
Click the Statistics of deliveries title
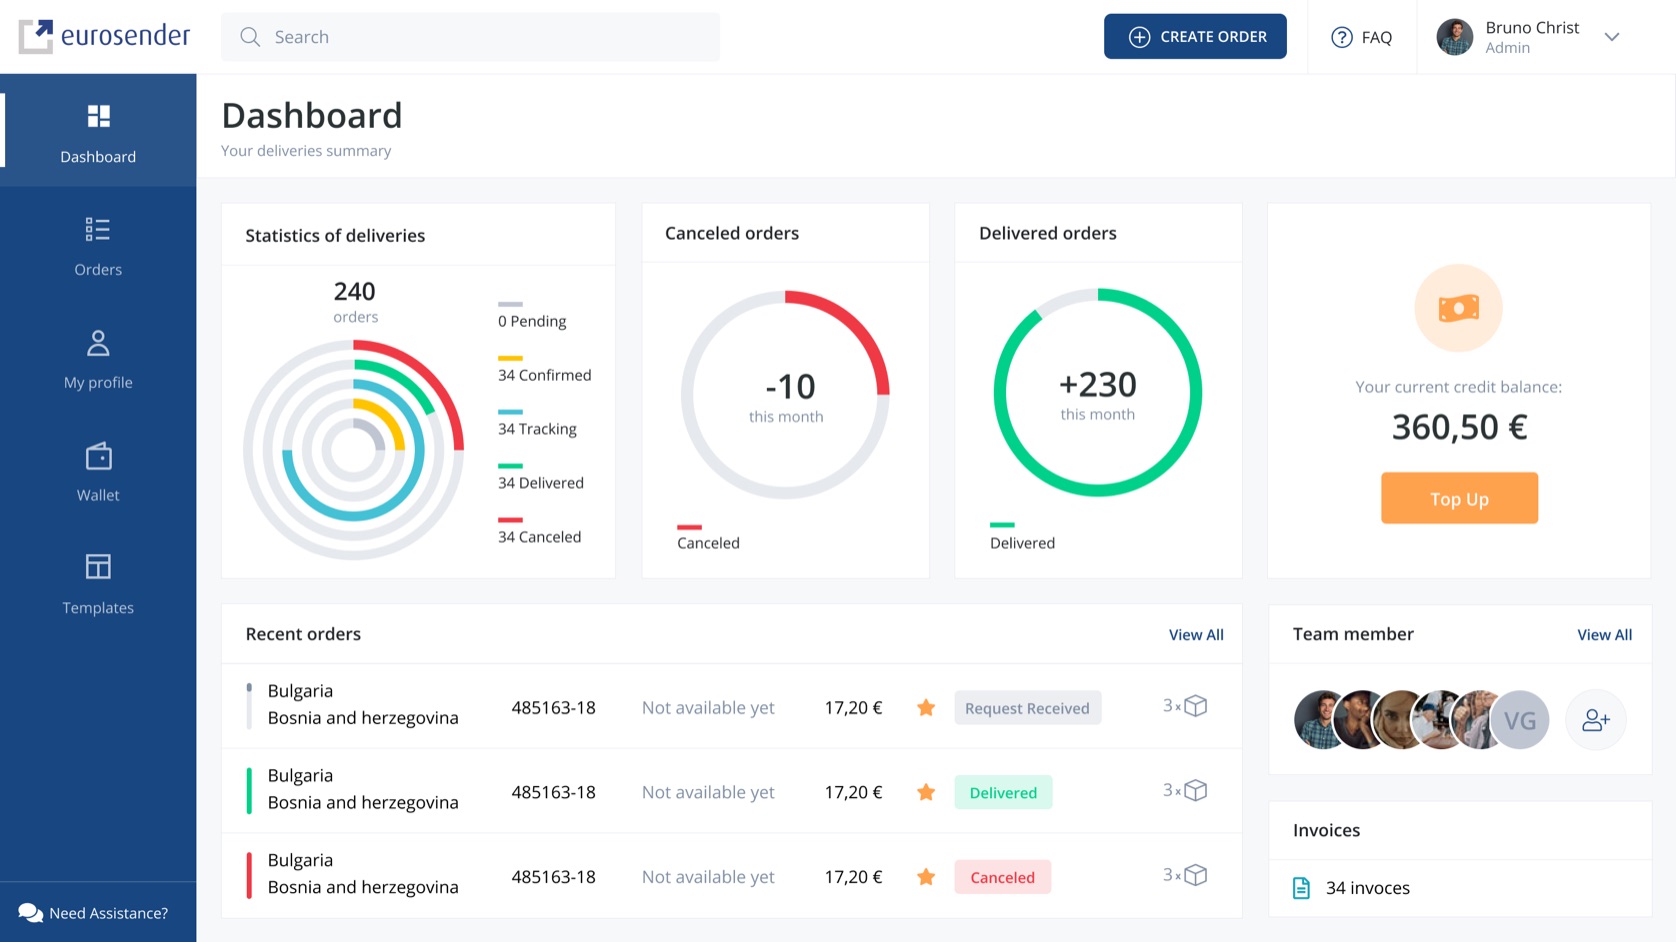pyautogui.click(x=335, y=236)
